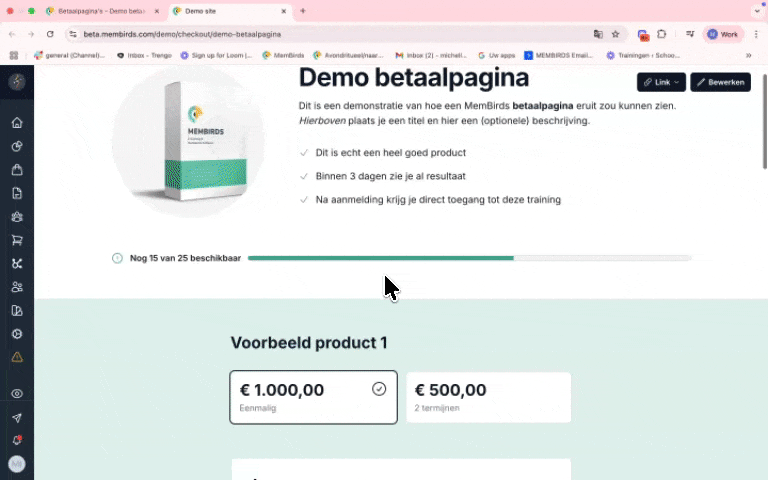Open the browser extensions puzzle icon
The image size is (768, 480).
pyautogui.click(x=662, y=34)
